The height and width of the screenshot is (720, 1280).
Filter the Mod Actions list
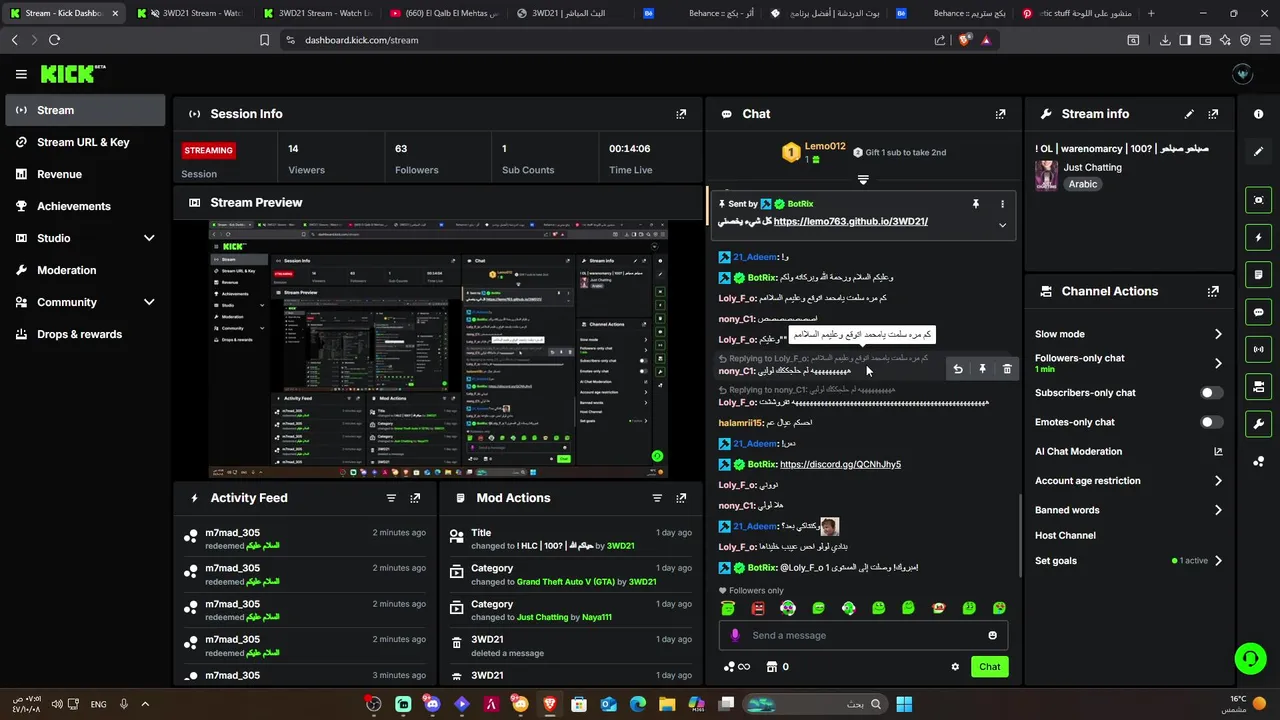pyautogui.click(x=657, y=498)
